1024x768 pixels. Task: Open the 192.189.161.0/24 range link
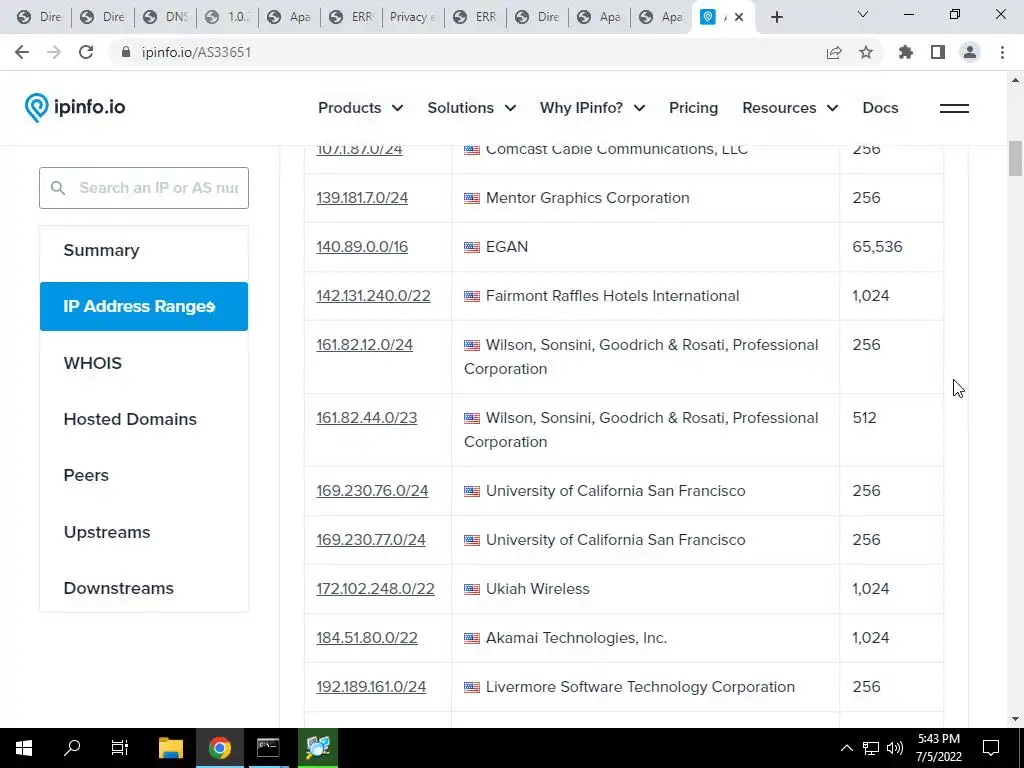point(371,687)
